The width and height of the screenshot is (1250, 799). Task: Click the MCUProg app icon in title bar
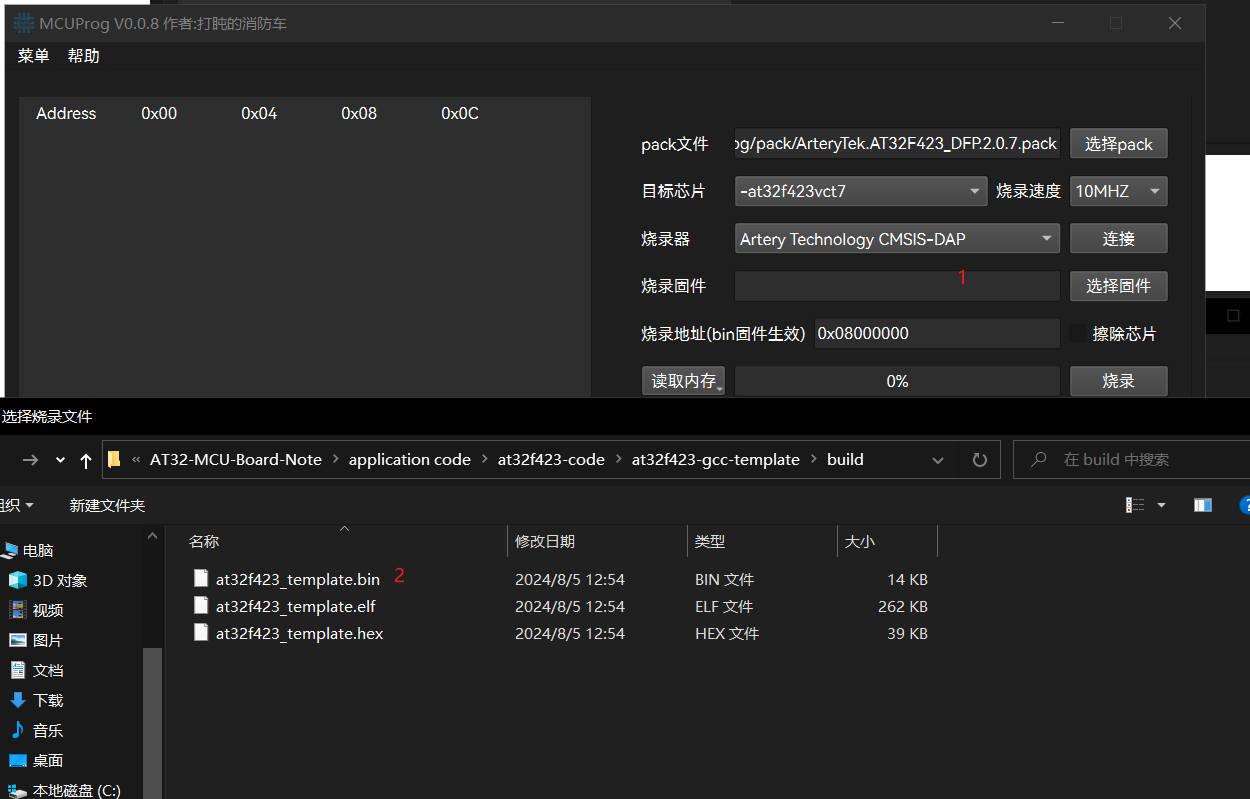click(22, 23)
